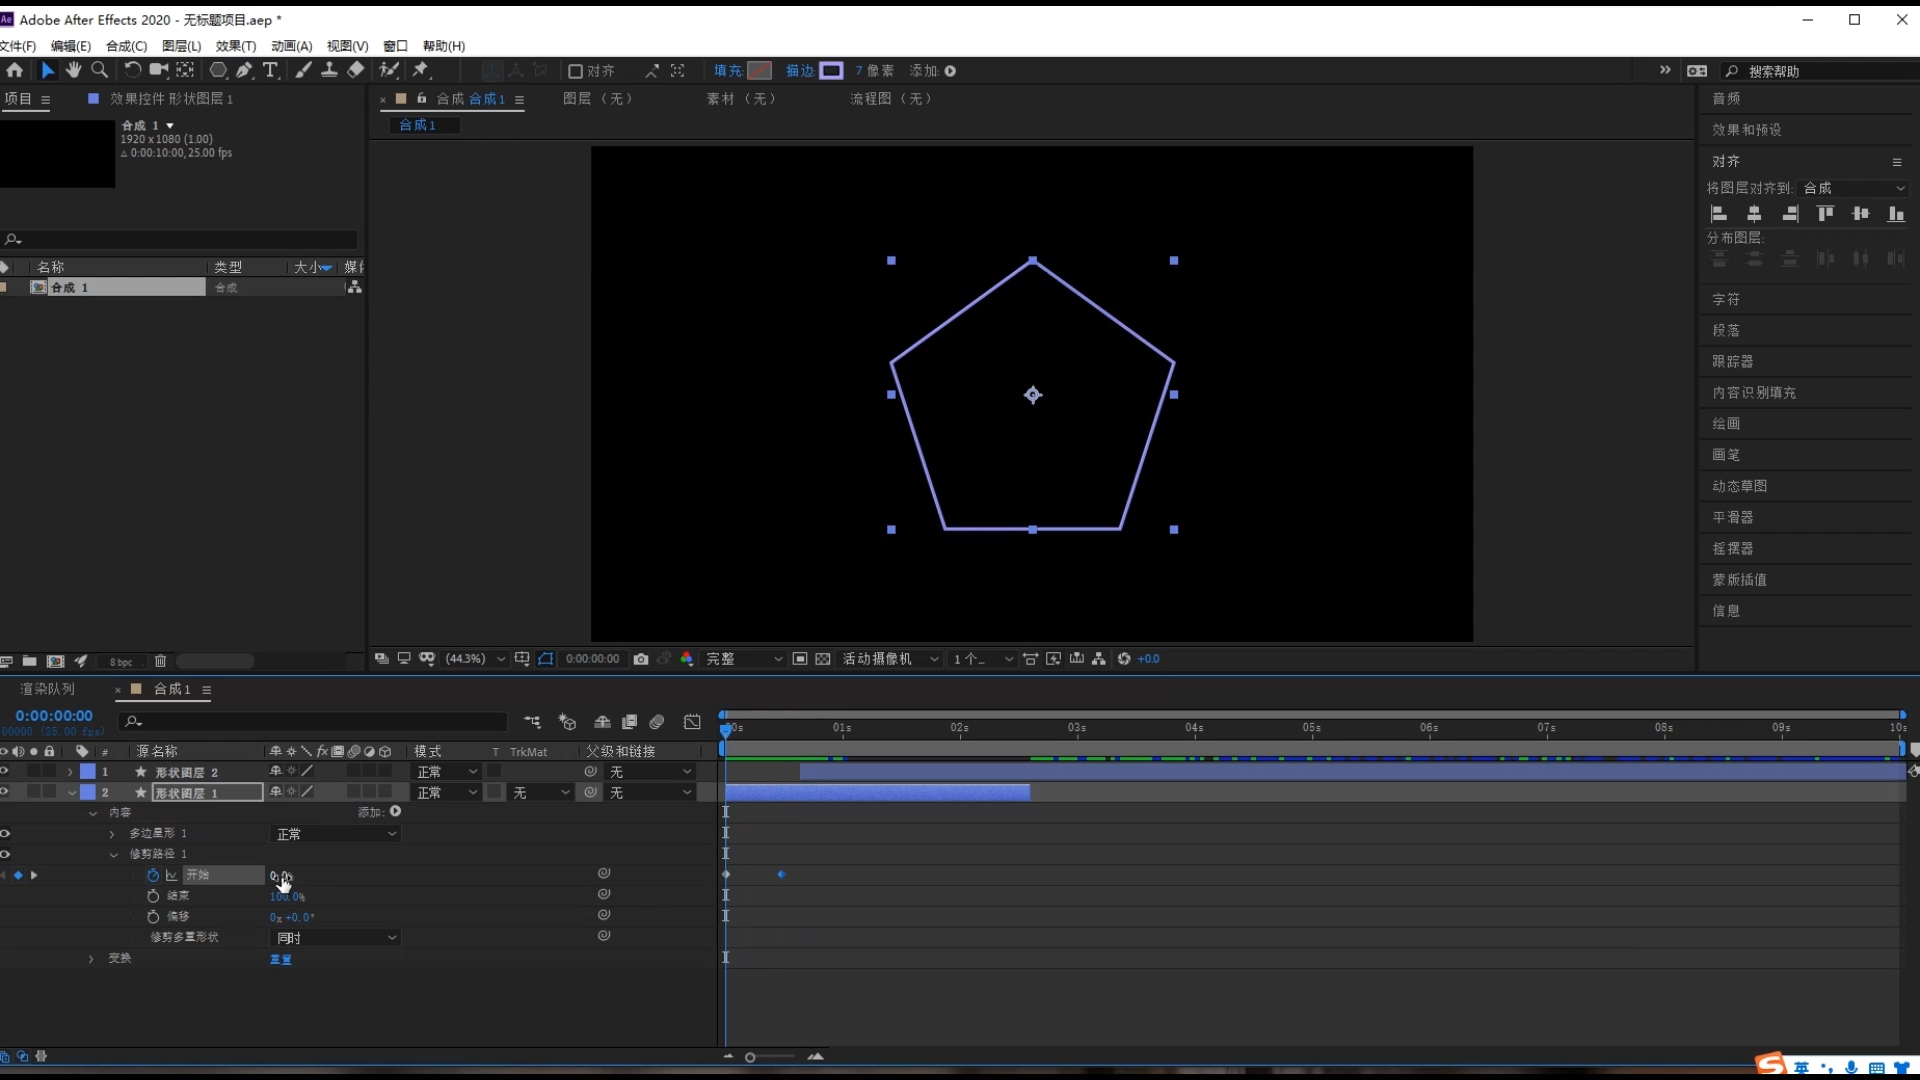Select the Pen tool
The width and height of the screenshot is (1920, 1080).
pyautogui.click(x=244, y=70)
